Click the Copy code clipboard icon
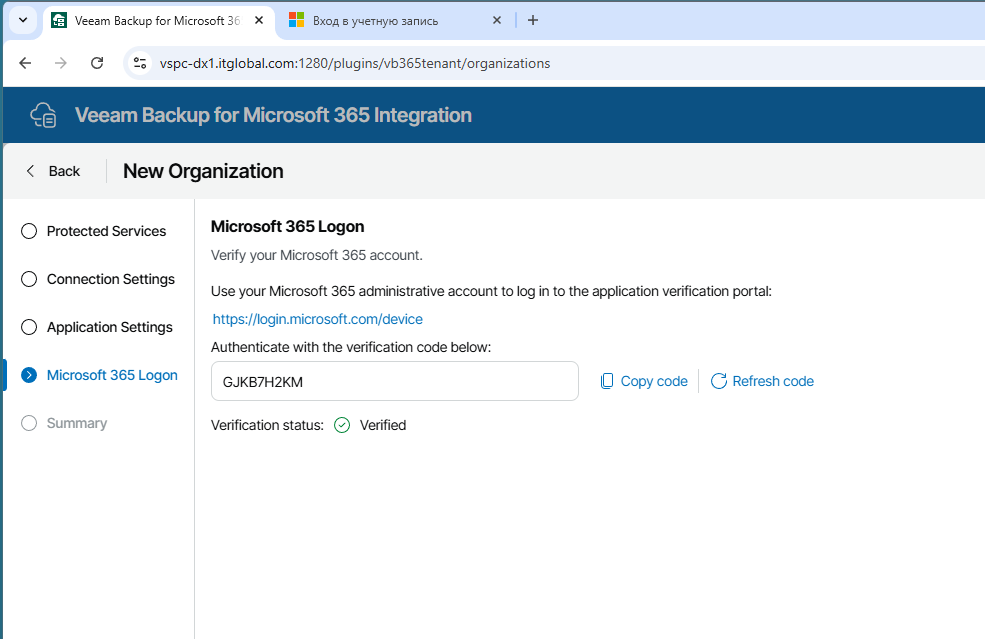The image size is (985, 639). point(607,381)
